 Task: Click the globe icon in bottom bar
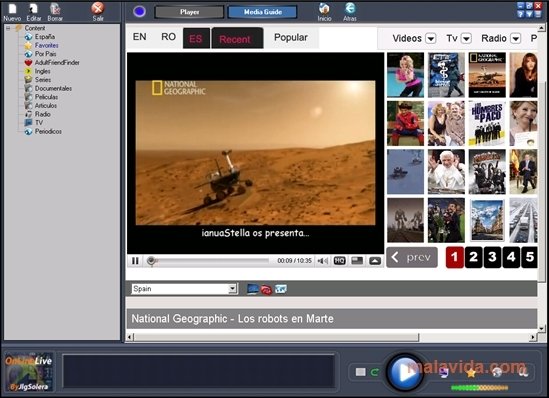pyautogui.click(x=497, y=372)
